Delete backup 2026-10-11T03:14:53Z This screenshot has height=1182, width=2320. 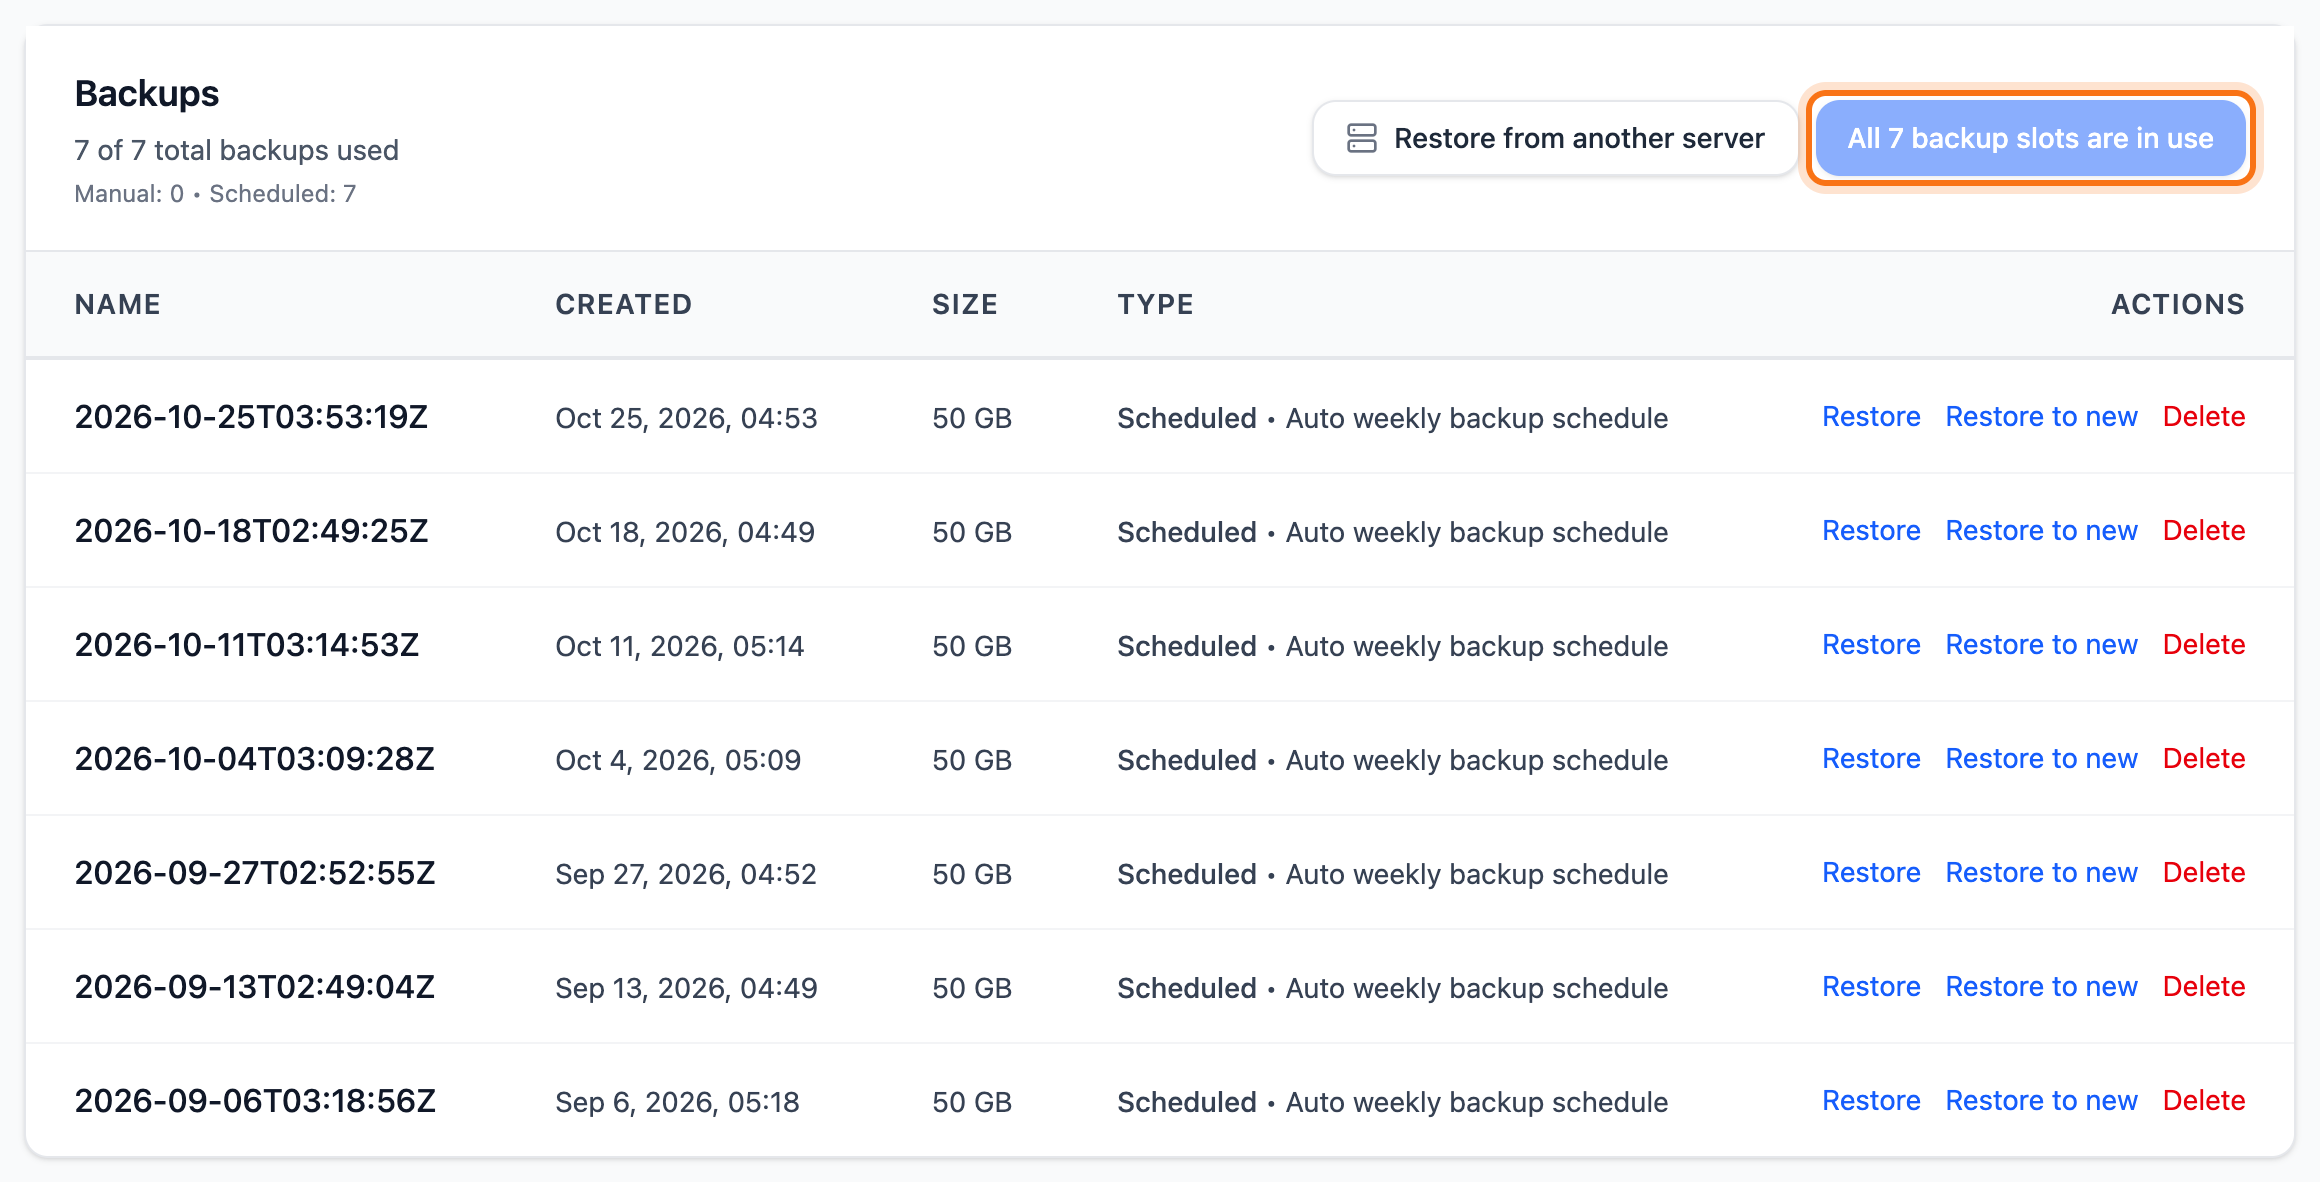tap(2204, 645)
